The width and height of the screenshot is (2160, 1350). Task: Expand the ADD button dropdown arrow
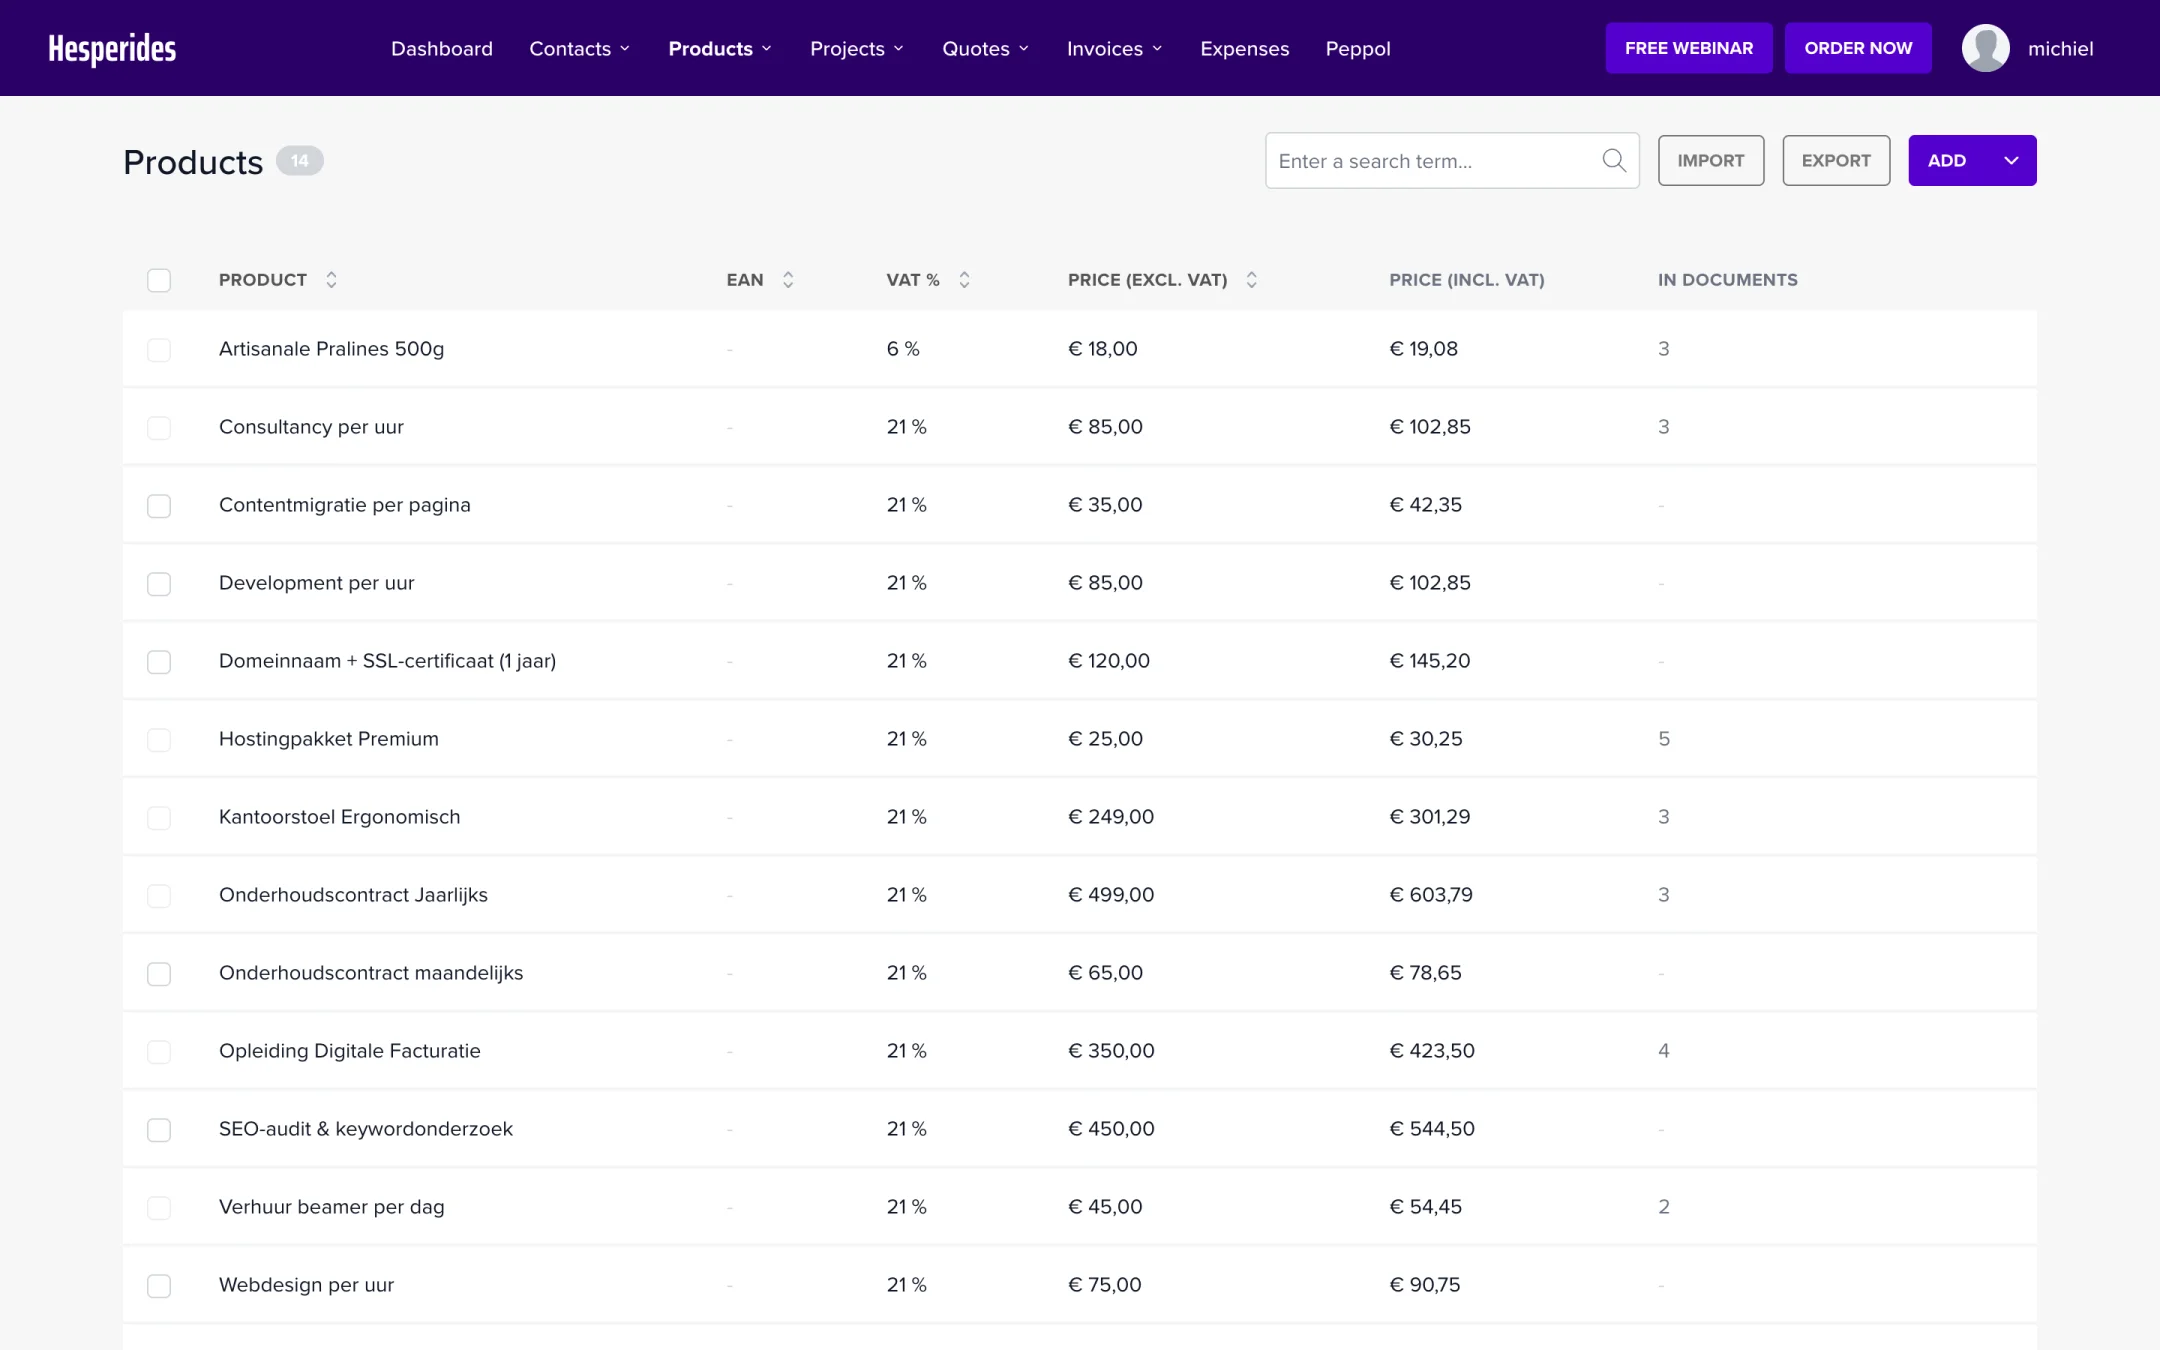pyautogui.click(x=2011, y=160)
